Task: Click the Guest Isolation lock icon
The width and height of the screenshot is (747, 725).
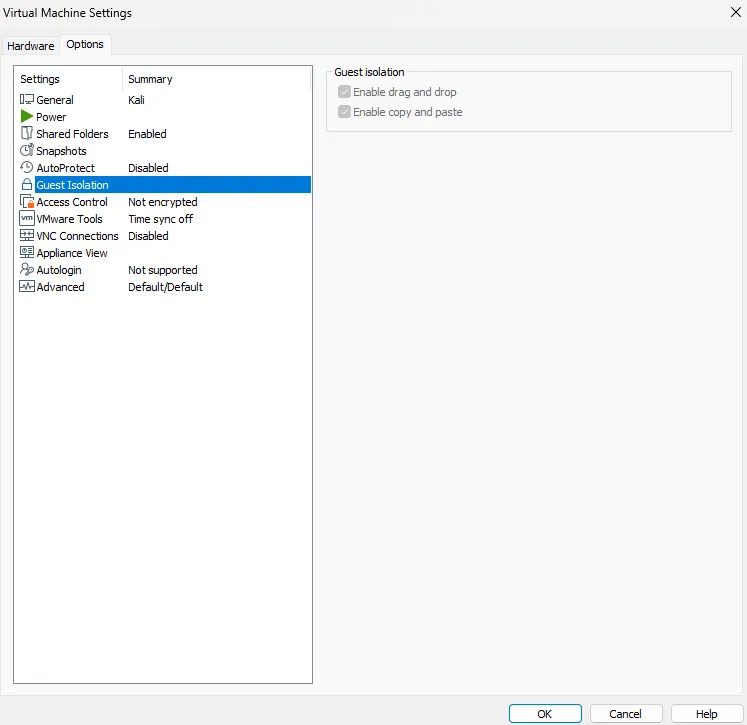Action: pyautogui.click(x=27, y=184)
